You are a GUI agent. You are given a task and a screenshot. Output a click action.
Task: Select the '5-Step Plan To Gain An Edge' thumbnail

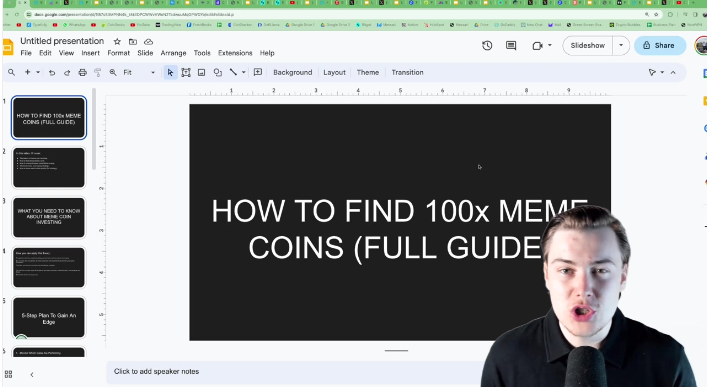click(49, 318)
